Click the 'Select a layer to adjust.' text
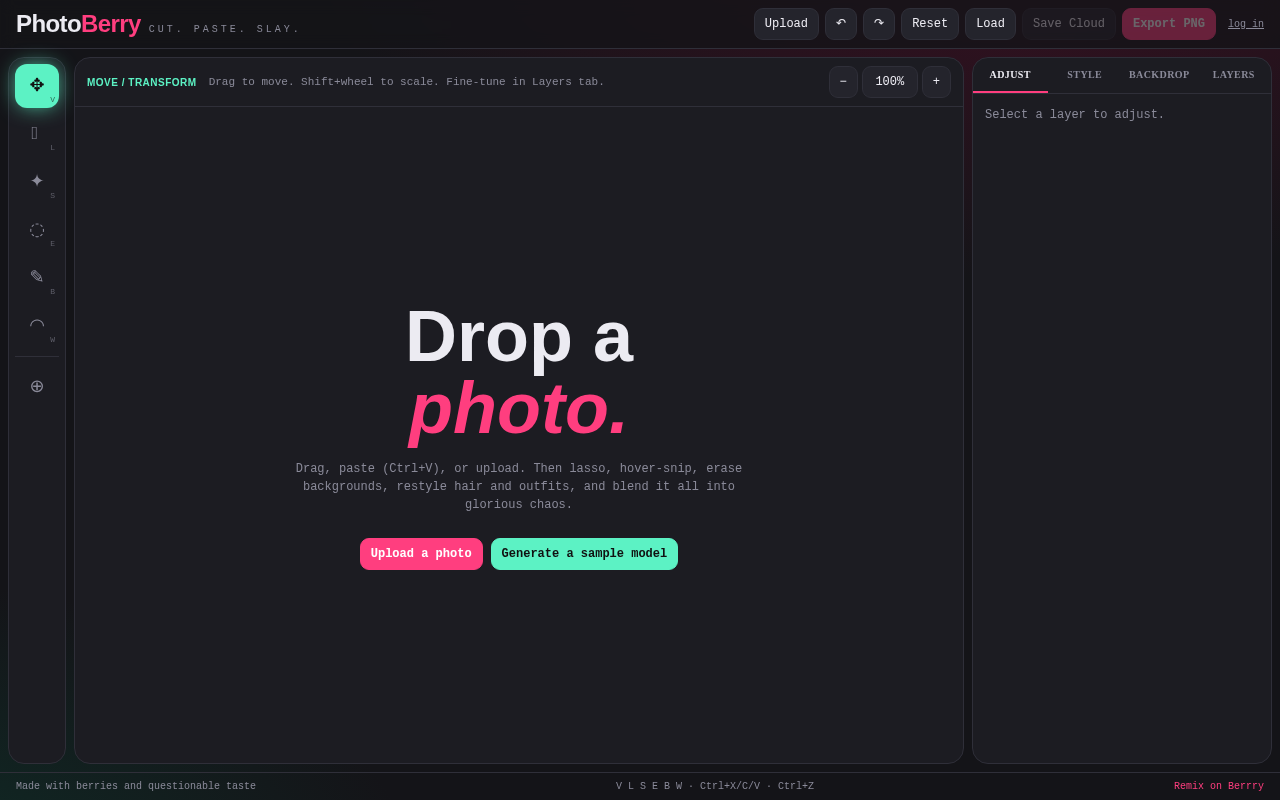1280x800 pixels. [x=1075, y=115]
